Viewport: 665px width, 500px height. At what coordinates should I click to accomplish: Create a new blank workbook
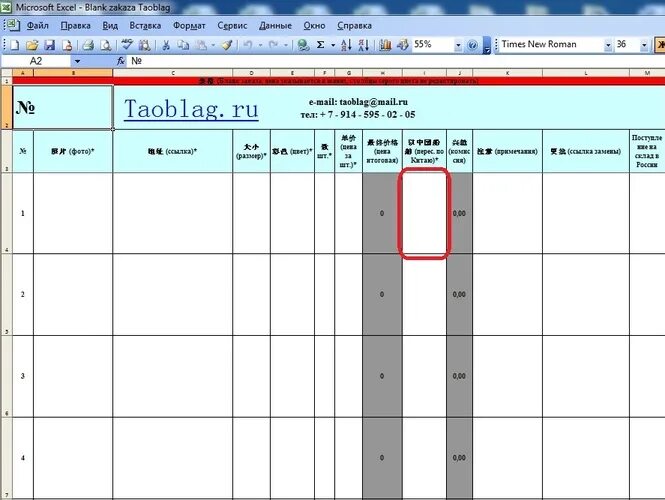(x=15, y=45)
